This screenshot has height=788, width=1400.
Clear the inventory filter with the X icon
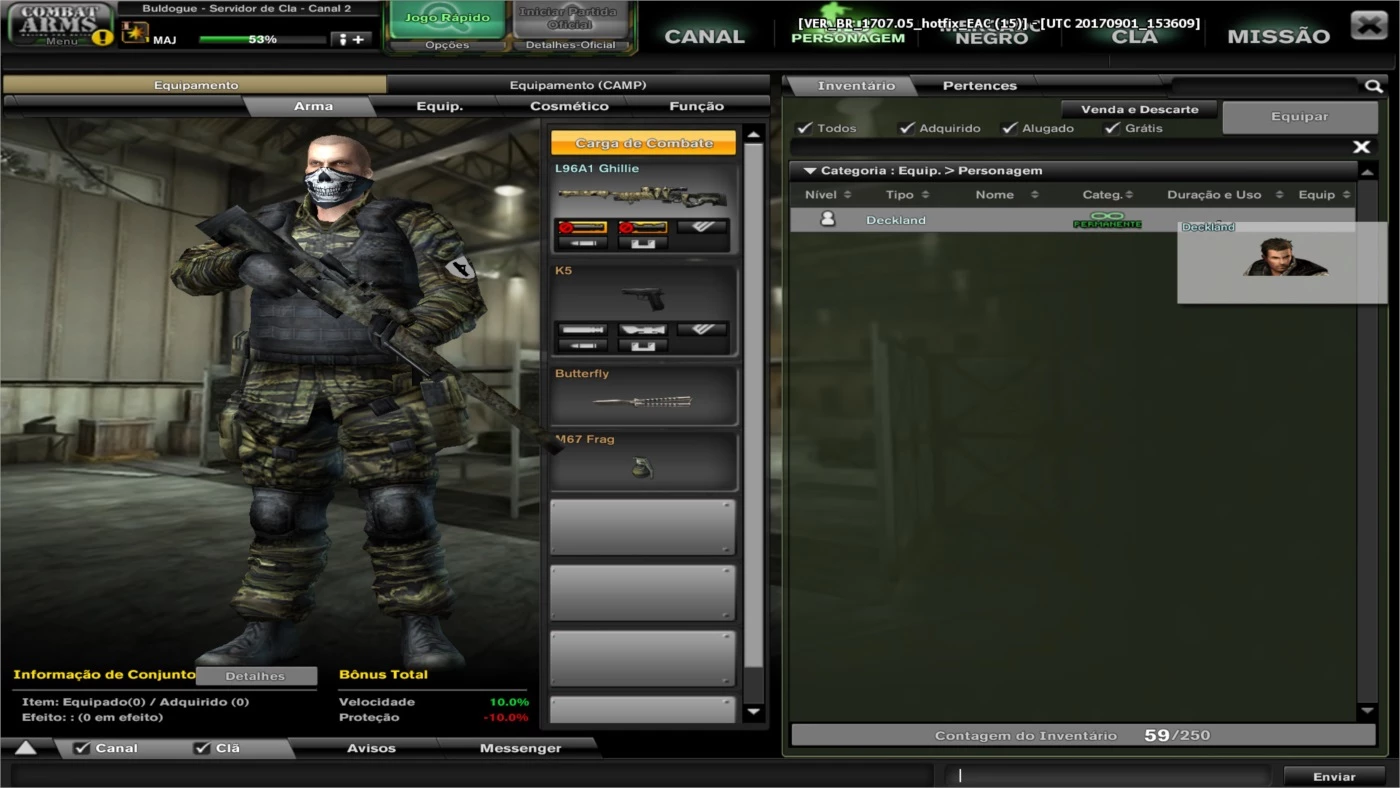(1361, 147)
